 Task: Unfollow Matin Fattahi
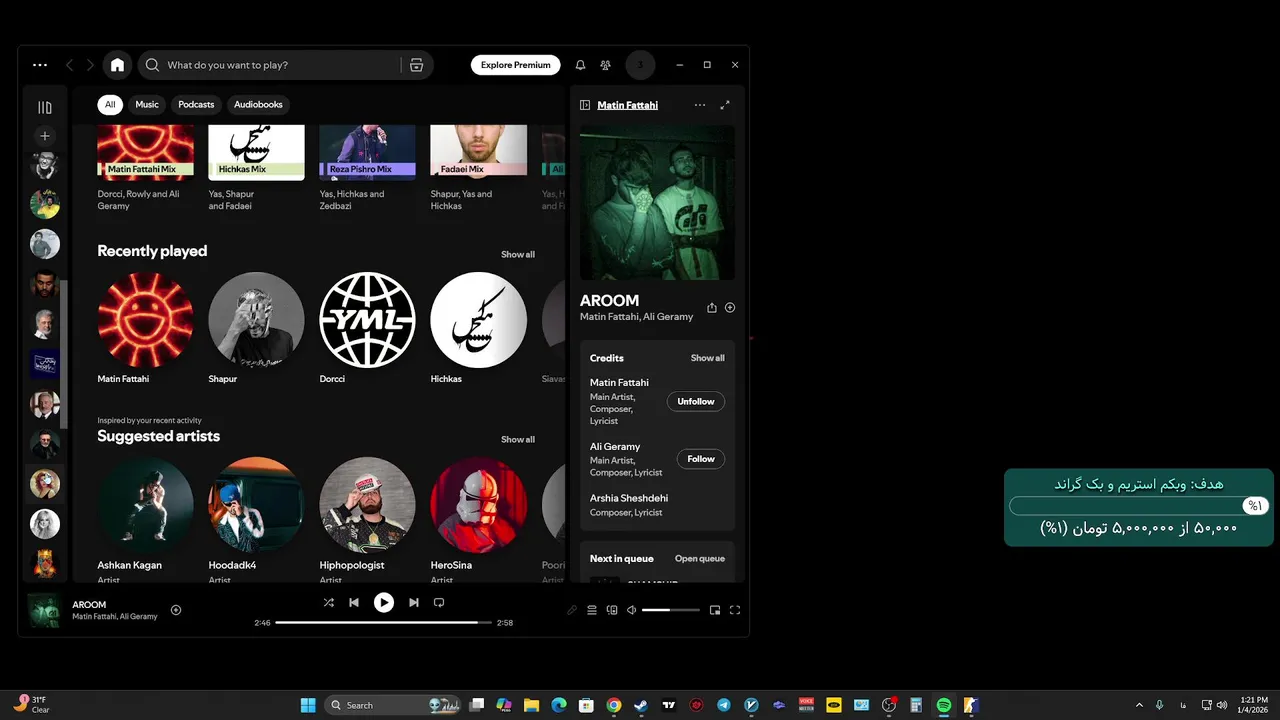696,401
